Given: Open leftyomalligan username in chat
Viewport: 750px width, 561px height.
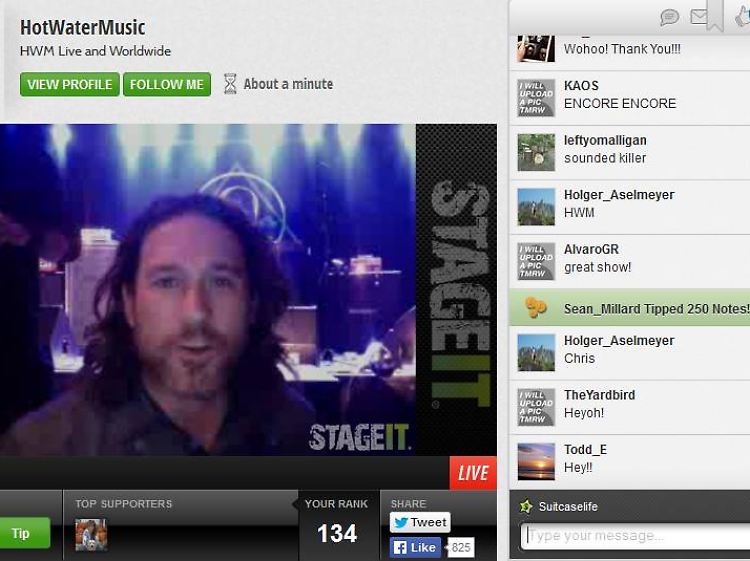Looking at the screenshot, I should tap(605, 140).
